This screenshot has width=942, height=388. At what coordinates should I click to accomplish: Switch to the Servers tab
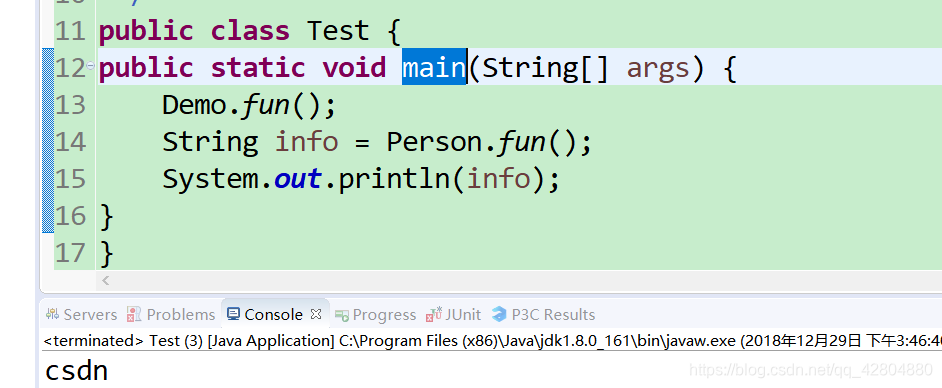click(x=82, y=315)
